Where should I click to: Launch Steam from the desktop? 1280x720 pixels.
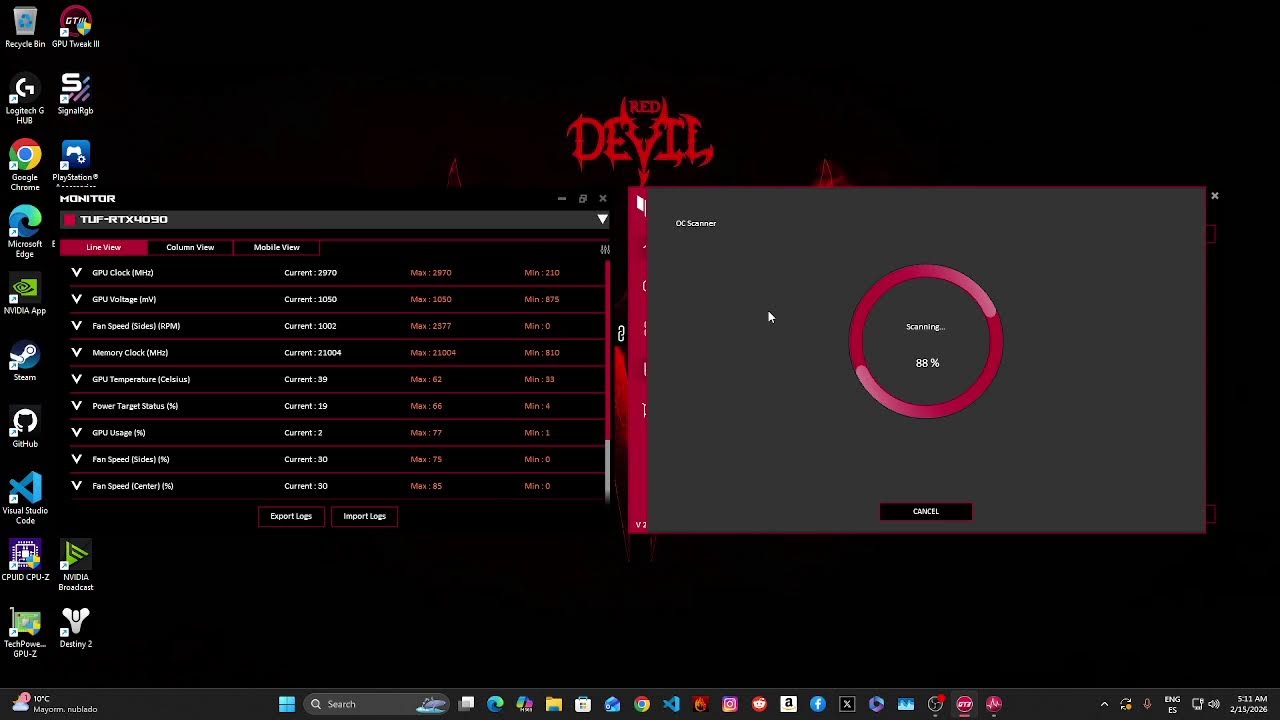(x=25, y=362)
